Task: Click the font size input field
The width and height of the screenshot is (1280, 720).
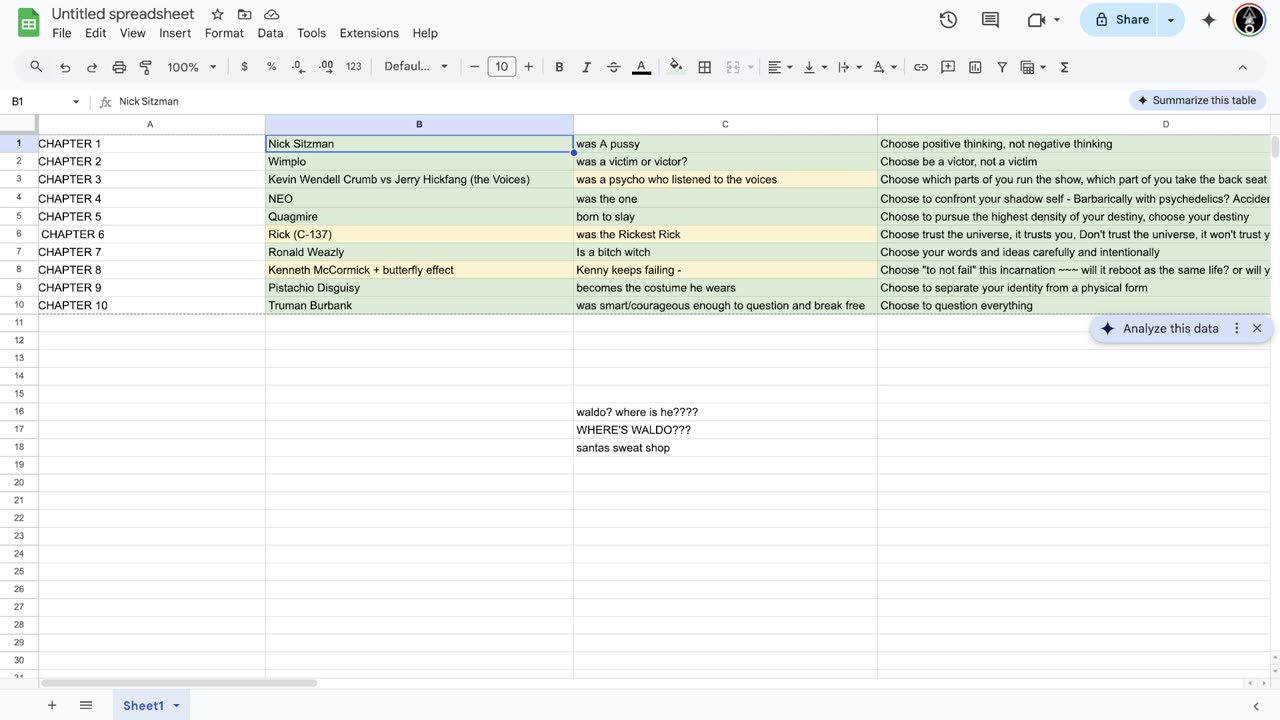Action: pyautogui.click(x=502, y=67)
